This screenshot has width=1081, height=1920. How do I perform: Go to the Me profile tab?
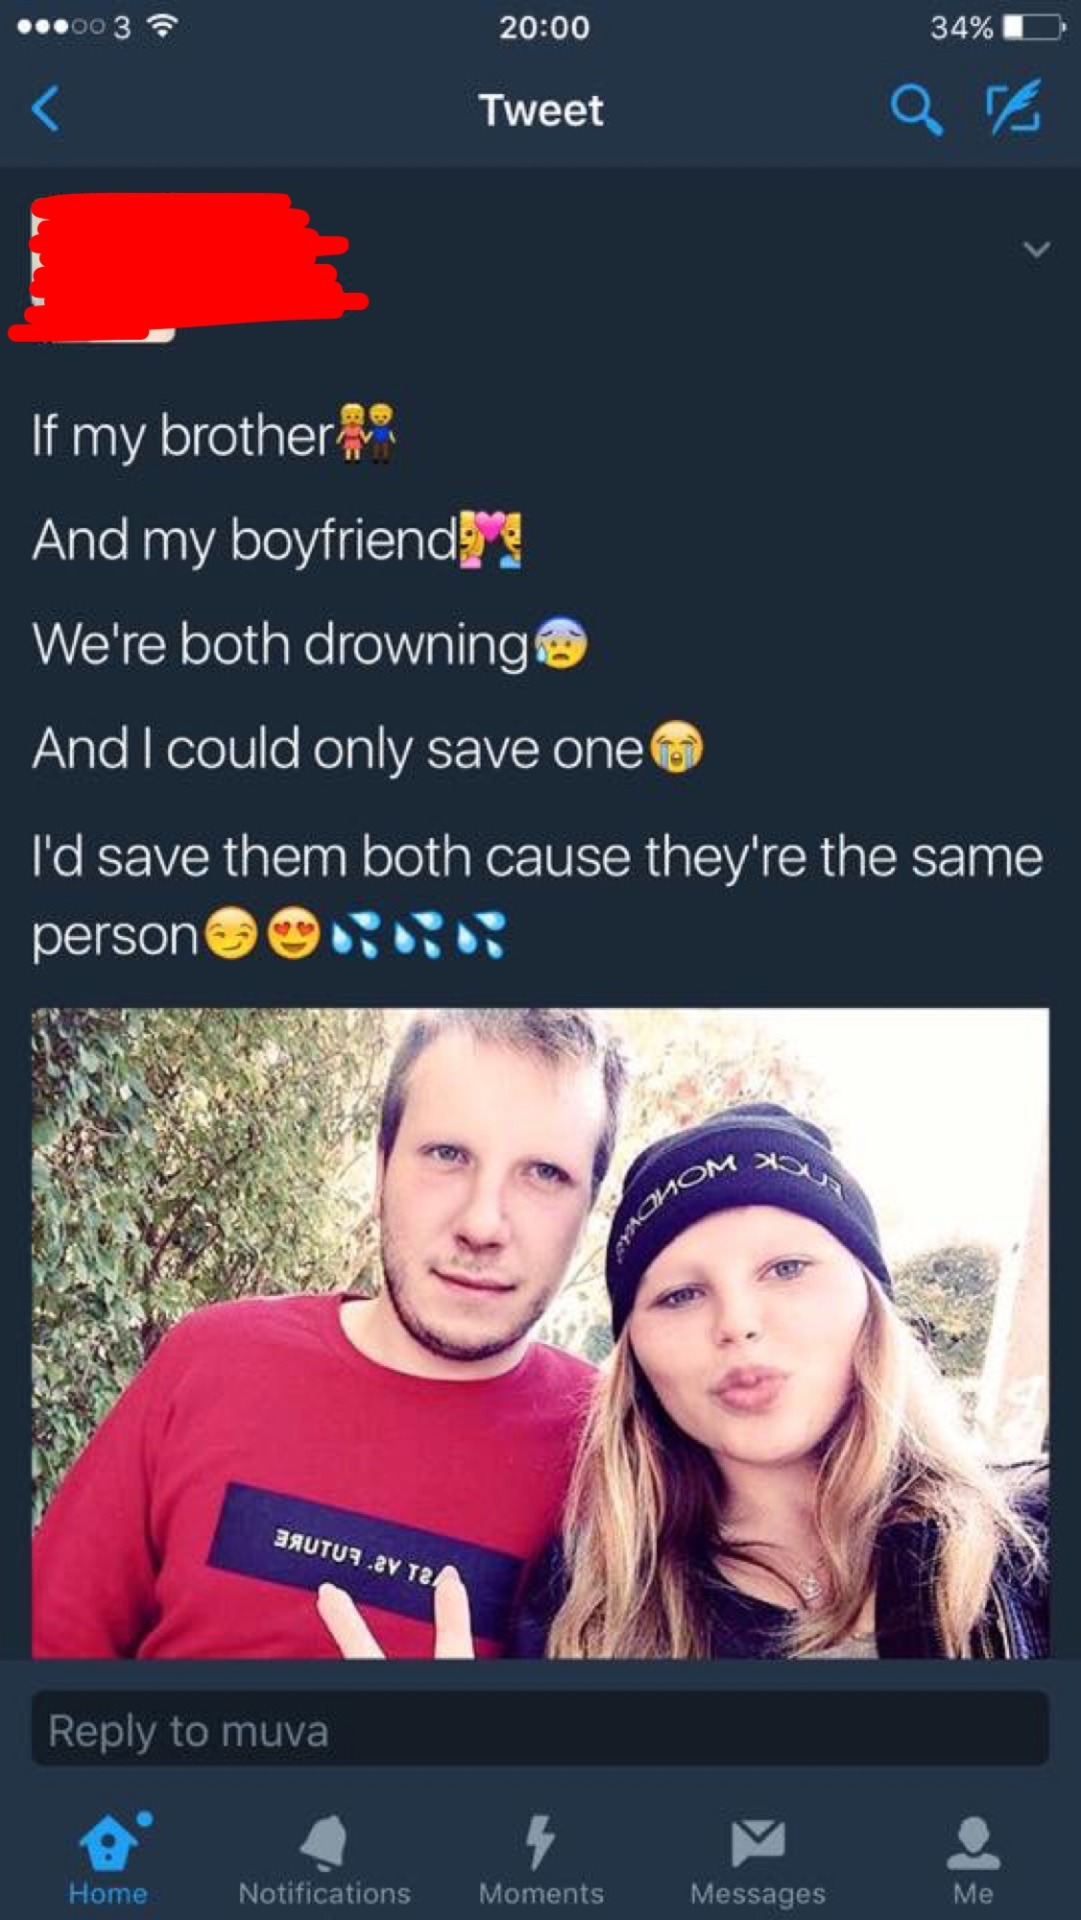coord(973,1859)
